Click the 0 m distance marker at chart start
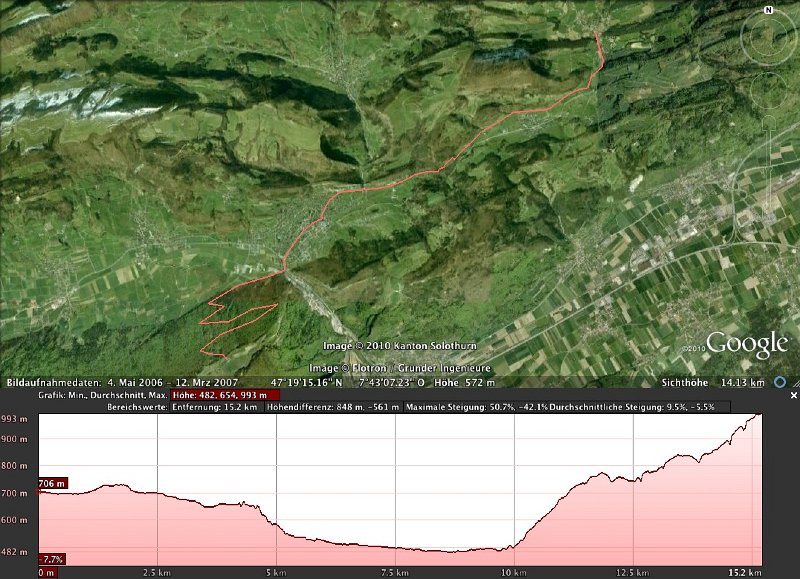The width and height of the screenshot is (800, 579). coord(46,573)
